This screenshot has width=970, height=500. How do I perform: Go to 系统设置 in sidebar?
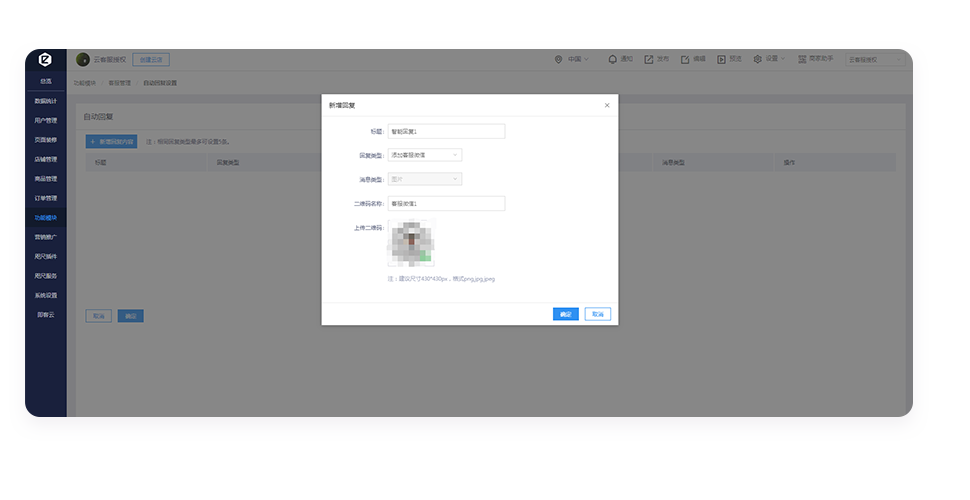pyautogui.click(x=46, y=295)
